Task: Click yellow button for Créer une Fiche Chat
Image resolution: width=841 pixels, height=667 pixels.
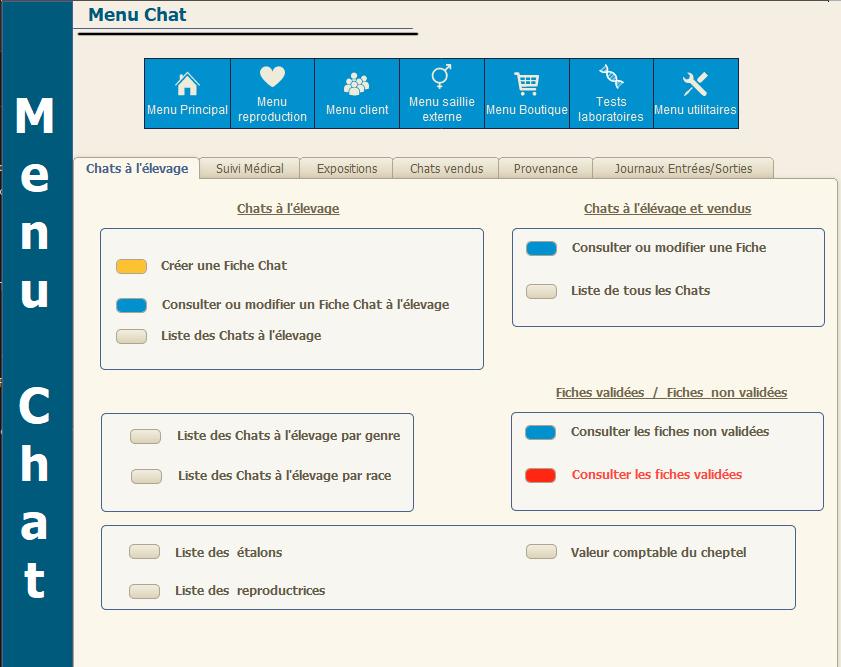Action: pos(131,266)
